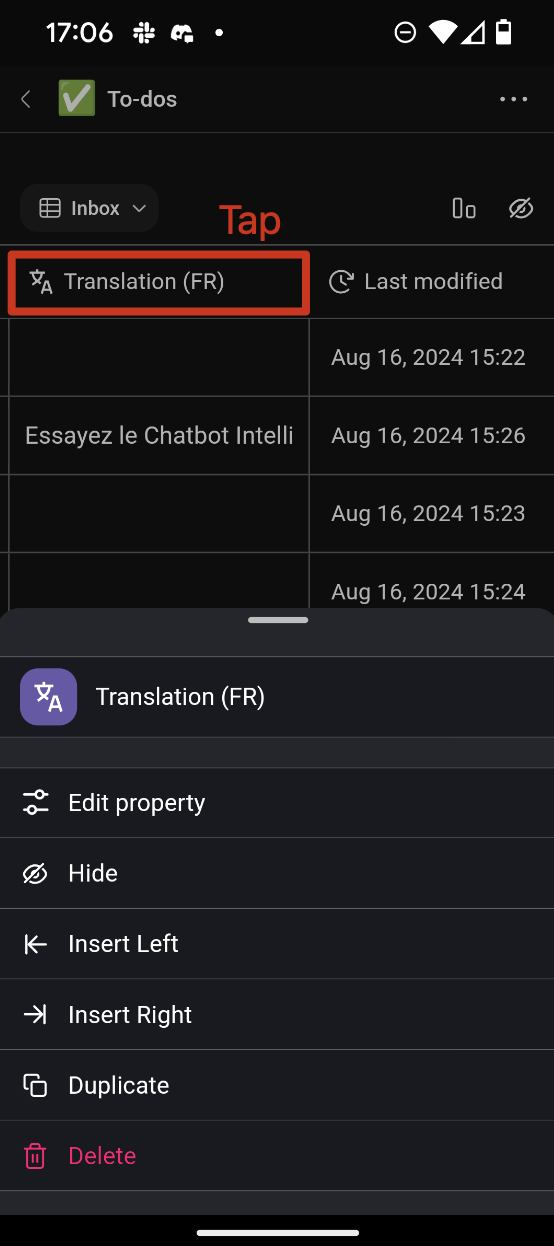Open the Last modified column header menu
Viewport: 554px width, 1246px height.
[432, 282]
